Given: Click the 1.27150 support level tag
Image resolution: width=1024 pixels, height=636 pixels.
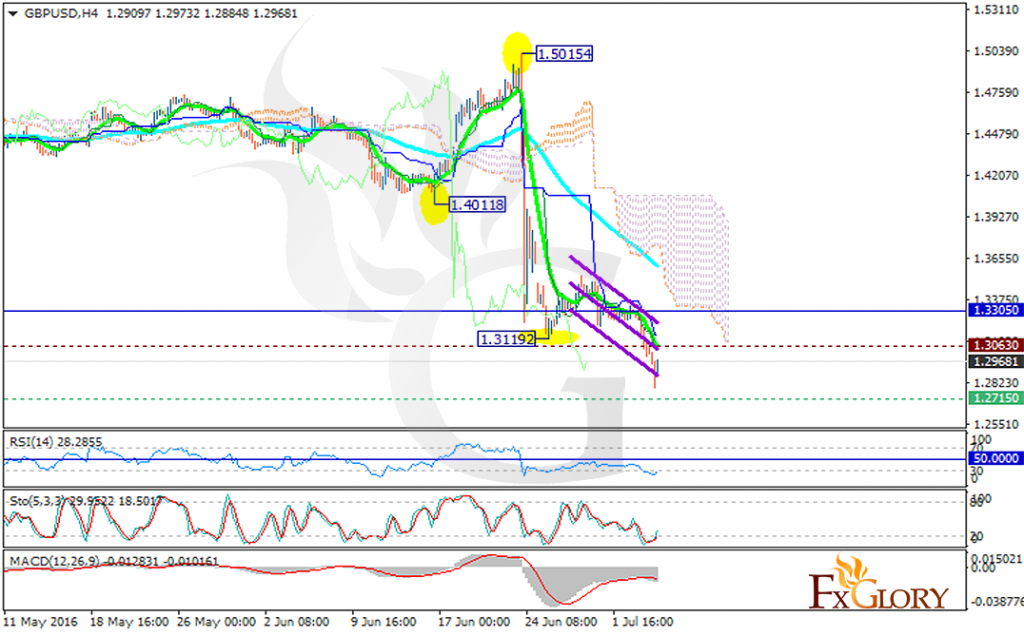Looking at the screenshot, I should (x=995, y=398).
